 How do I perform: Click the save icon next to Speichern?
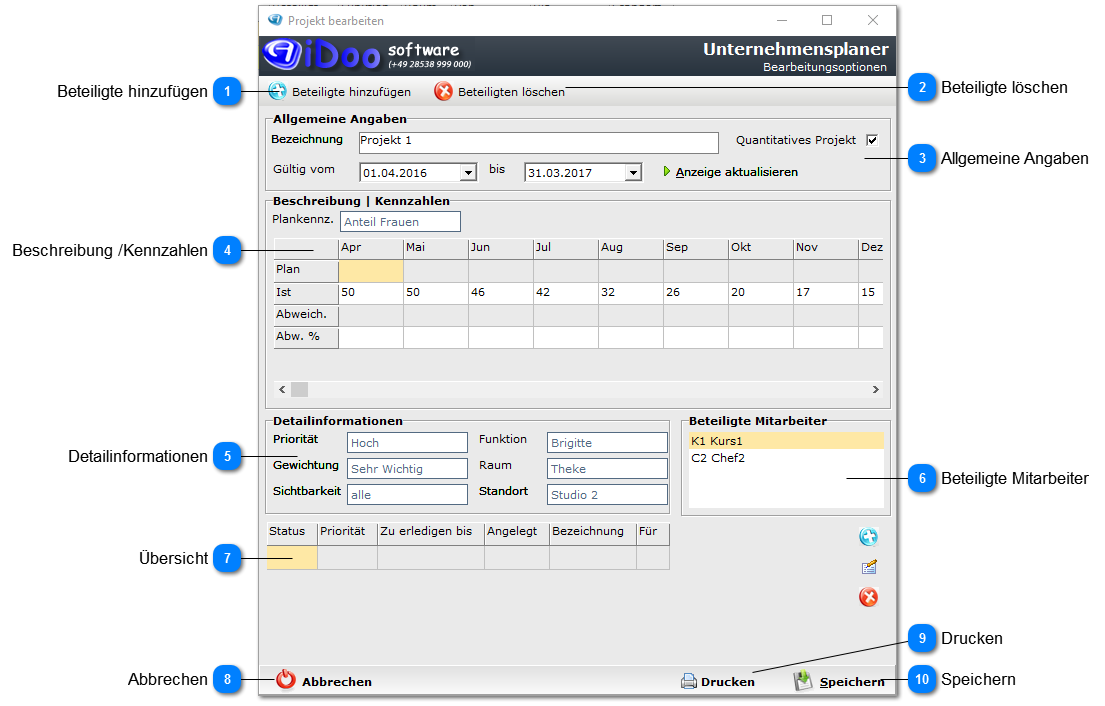[x=803, y=681]
